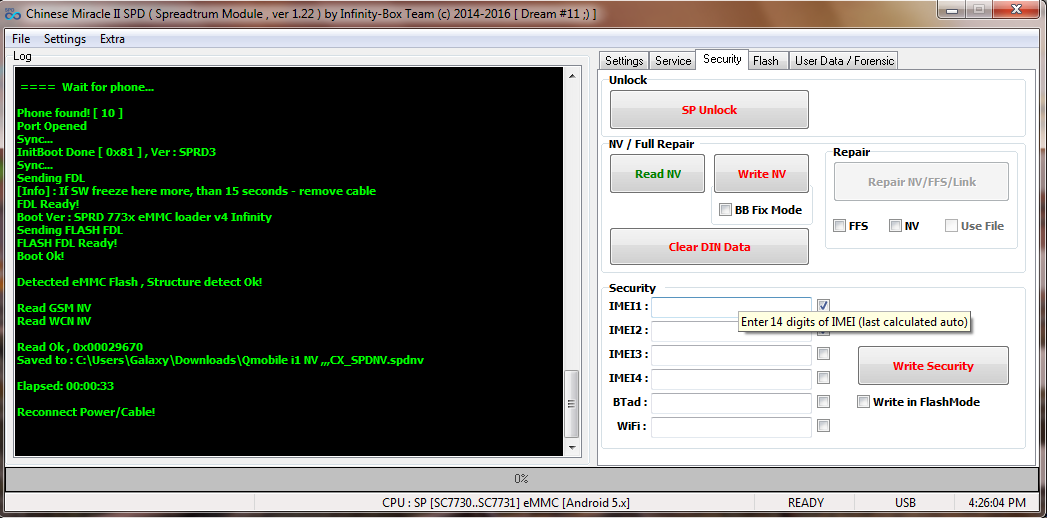Image resolution: width=1047 pixels, height=518 pixels.
Task: Enable the BTad checkbox
Action: [x=823, y=402]
